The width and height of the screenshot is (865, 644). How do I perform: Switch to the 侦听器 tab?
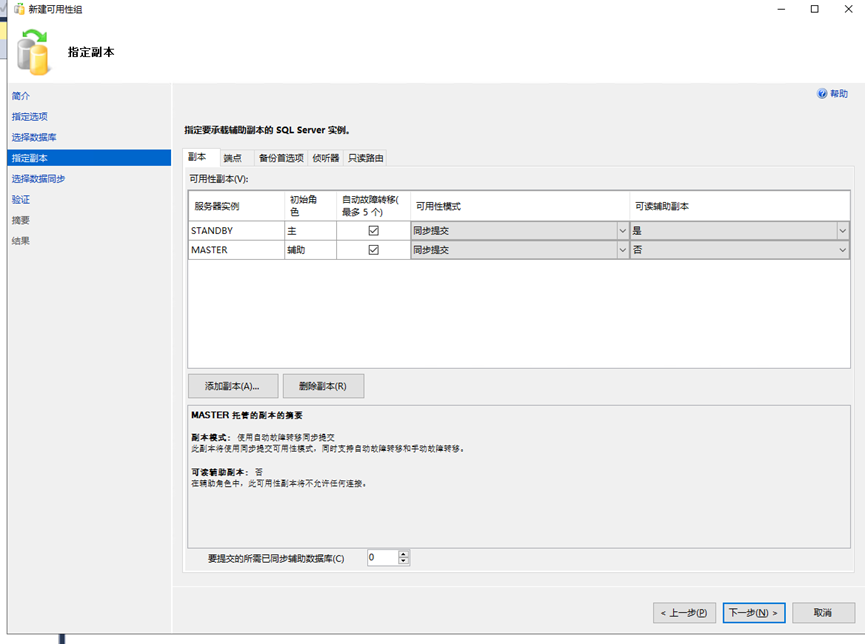(326, 158)
